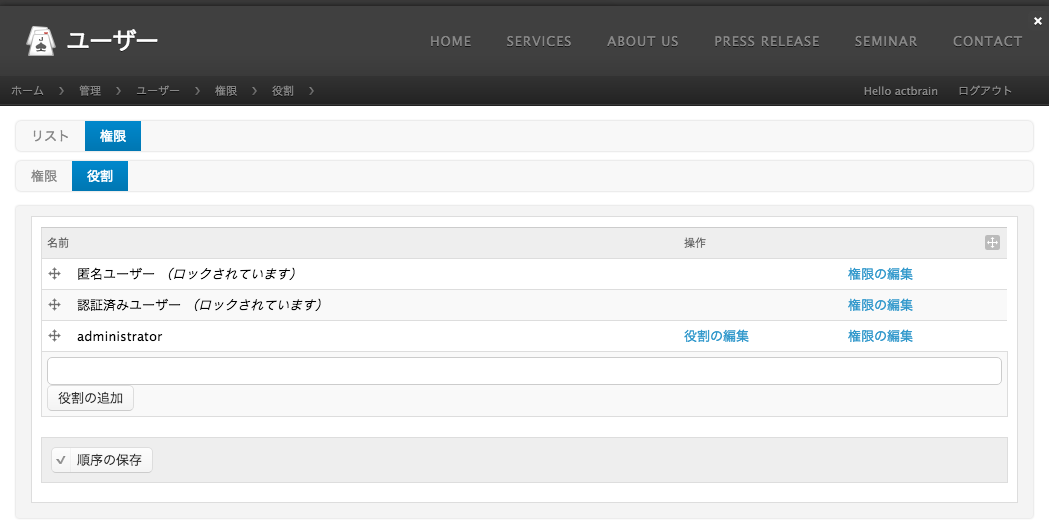
Task: Click the administrator role name
Action: pos(120,336)
